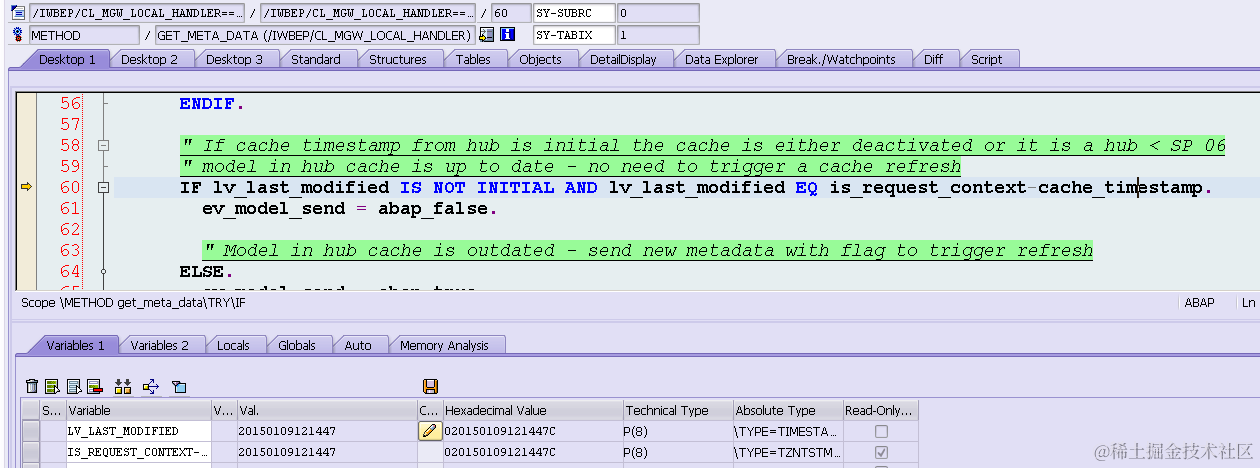The width and height of the screenshot is (1260, 468).
Task: Click the METHOD event type field
Action: [x=85, y=35]
